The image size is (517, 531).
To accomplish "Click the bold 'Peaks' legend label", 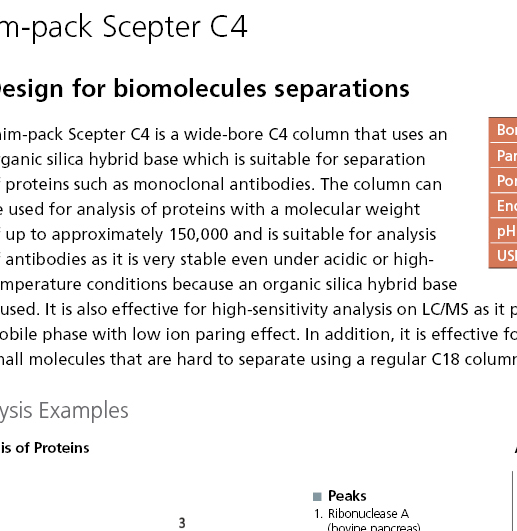I will [x=347, y=496].
